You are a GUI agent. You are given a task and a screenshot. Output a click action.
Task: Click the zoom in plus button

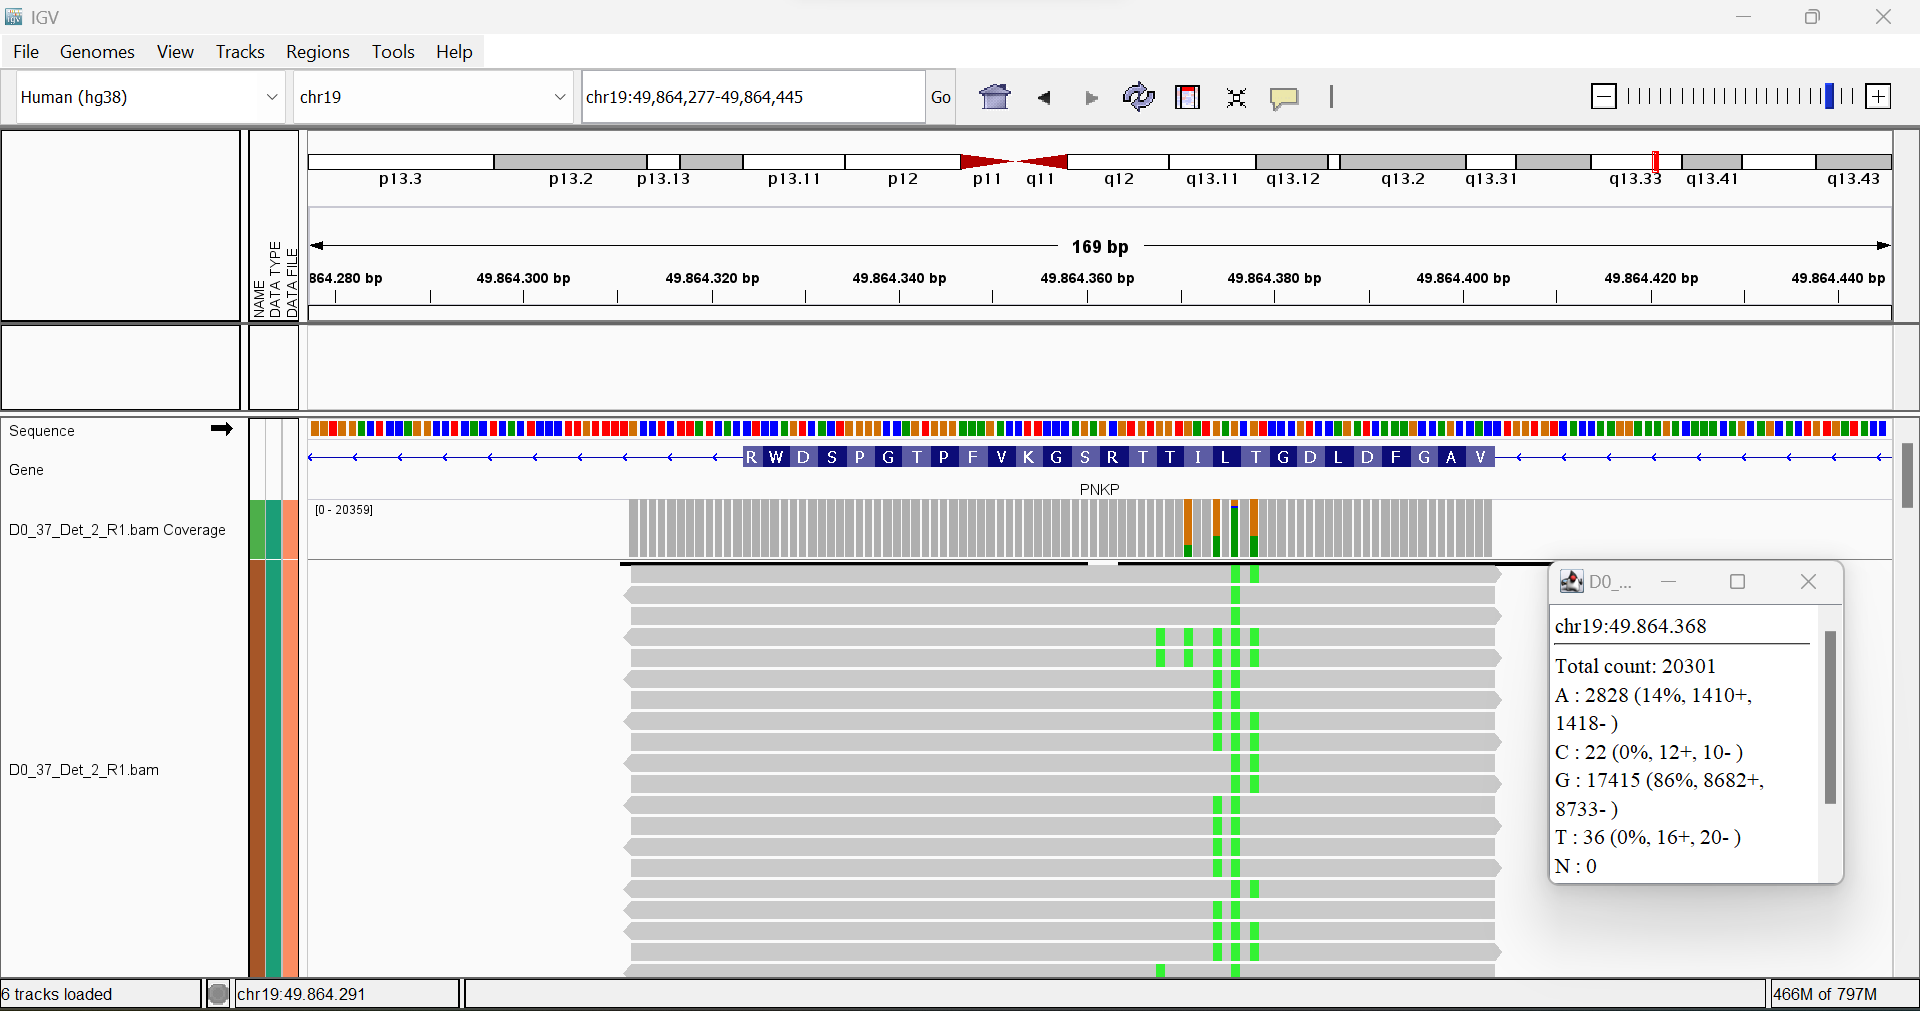[x=1879, y=96]
